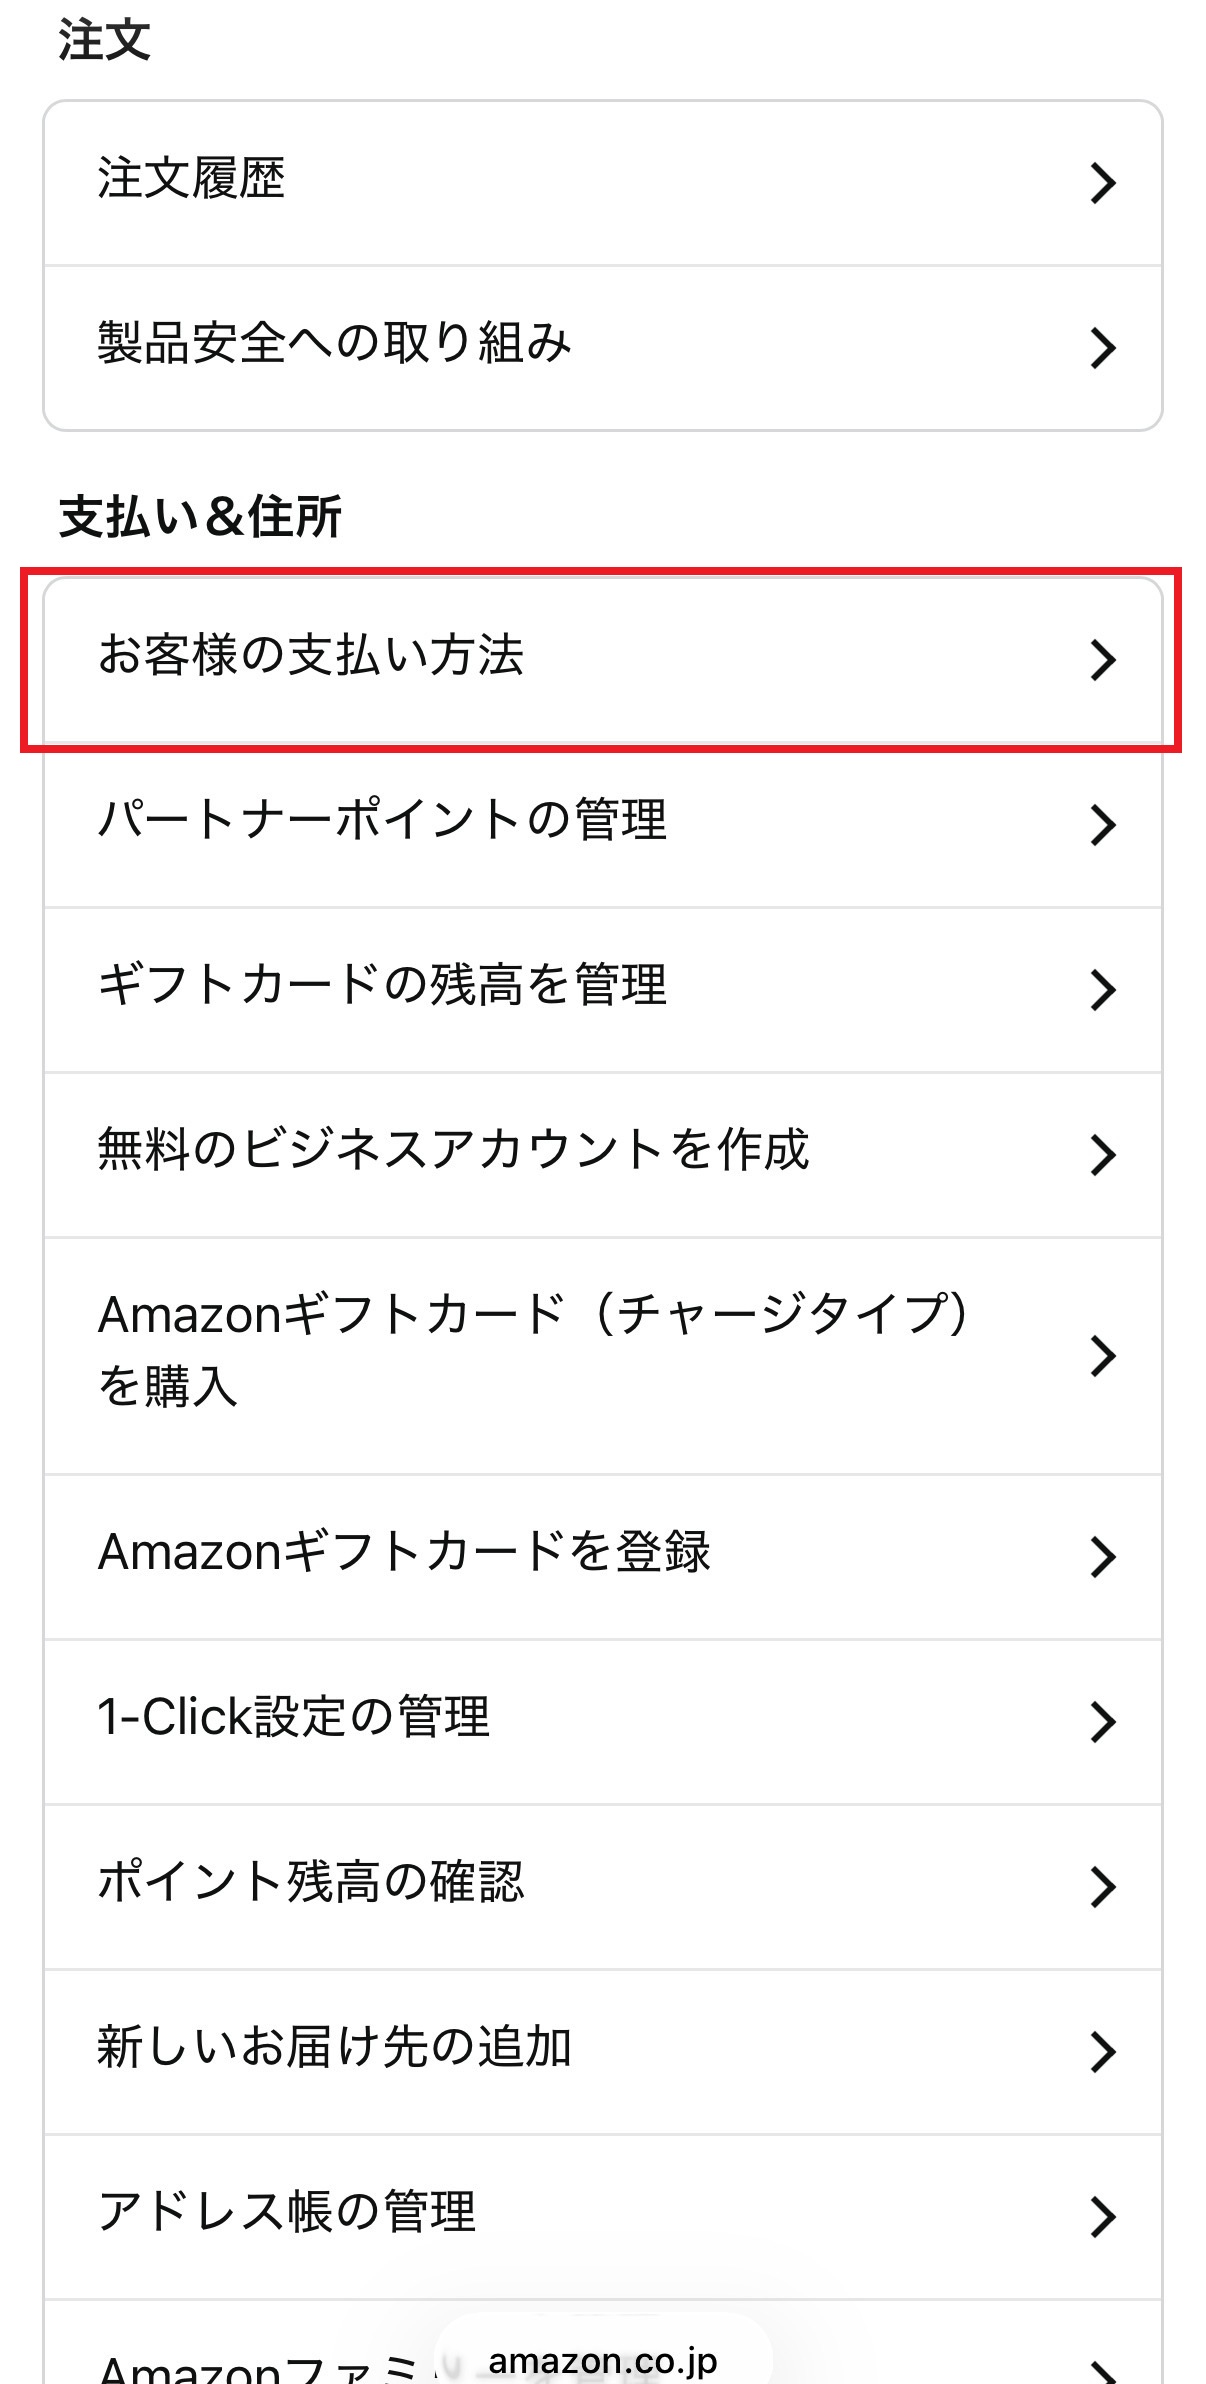1206x2384 pixels.
Task: Open 注文履歴 order history
Action: point(192,180)
